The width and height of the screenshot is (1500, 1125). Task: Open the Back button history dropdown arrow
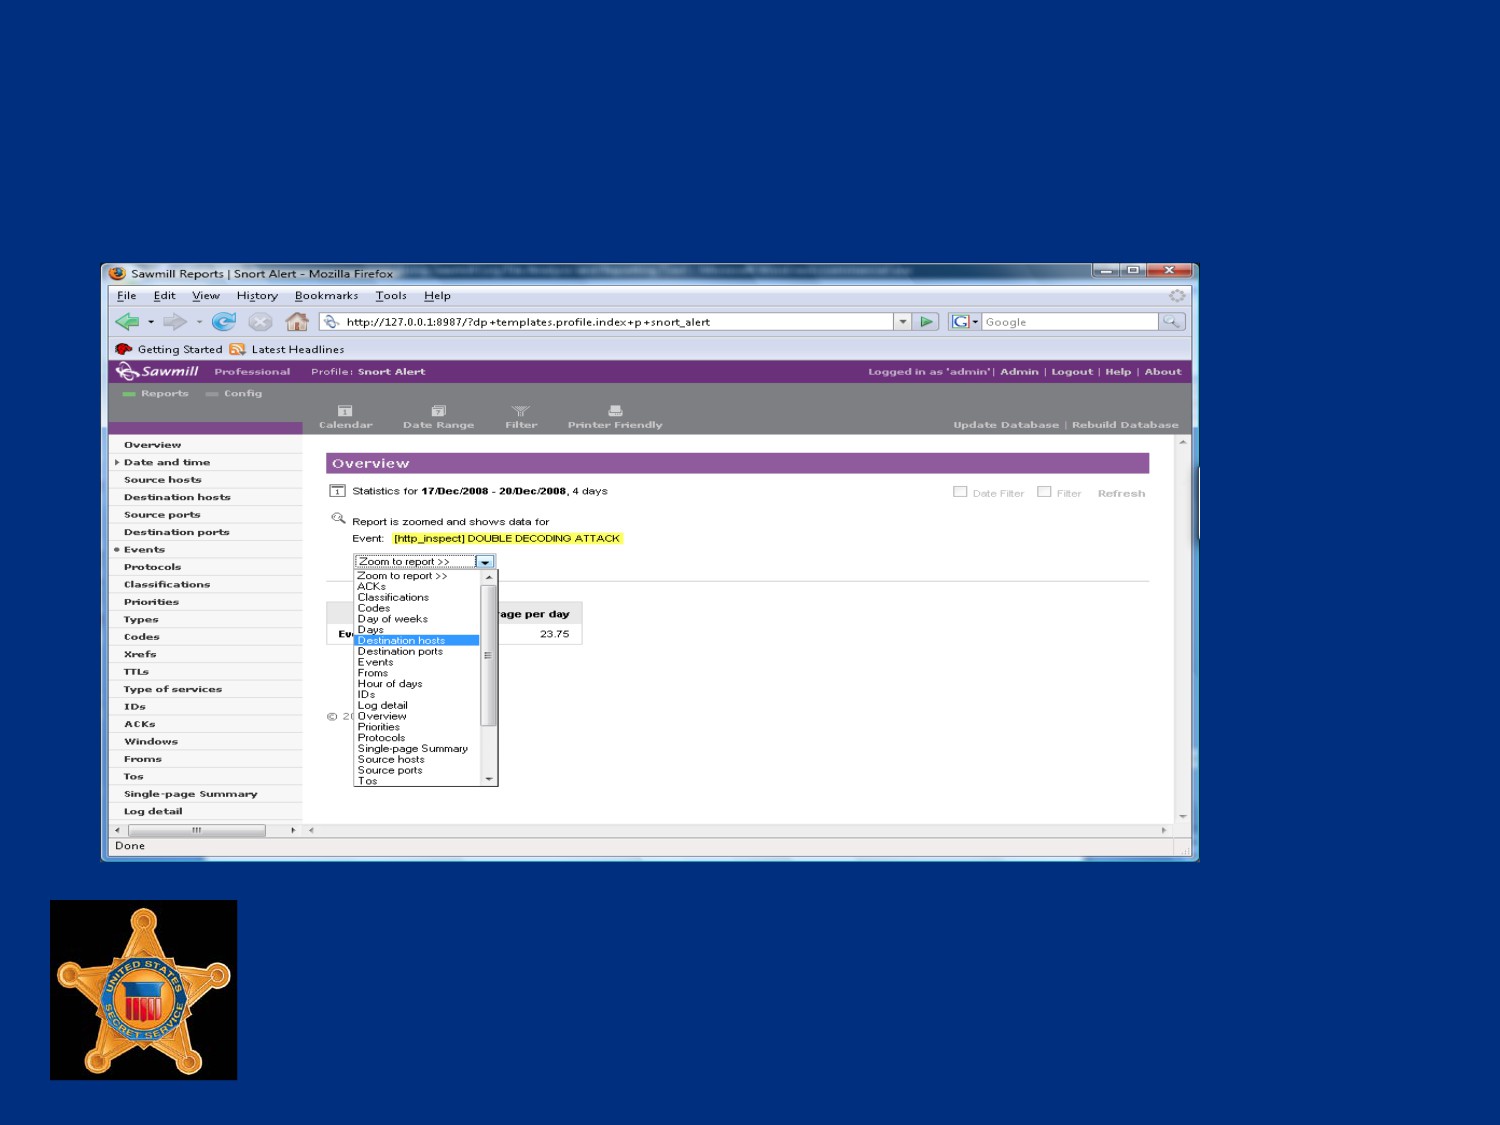click(151, 322)
